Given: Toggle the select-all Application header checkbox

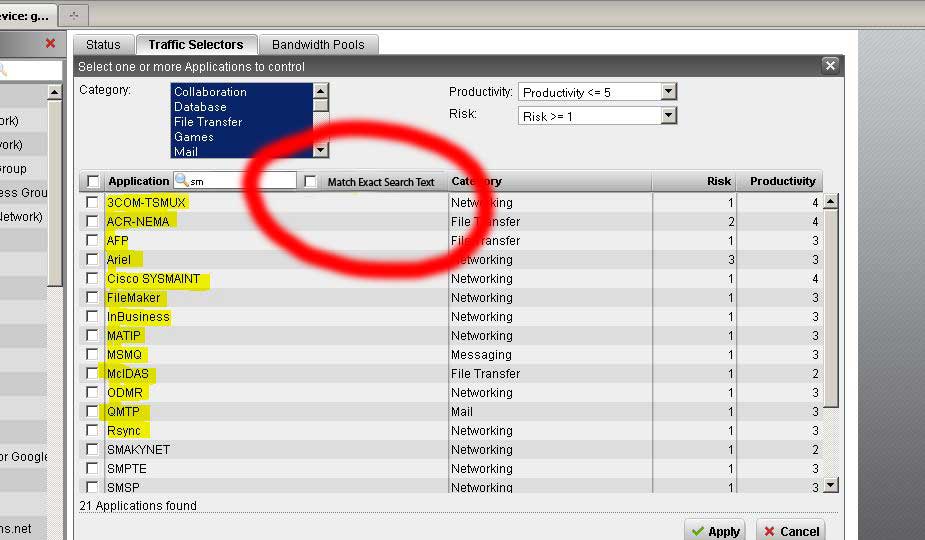Looking at the screenshot, I should click(93, 182).
